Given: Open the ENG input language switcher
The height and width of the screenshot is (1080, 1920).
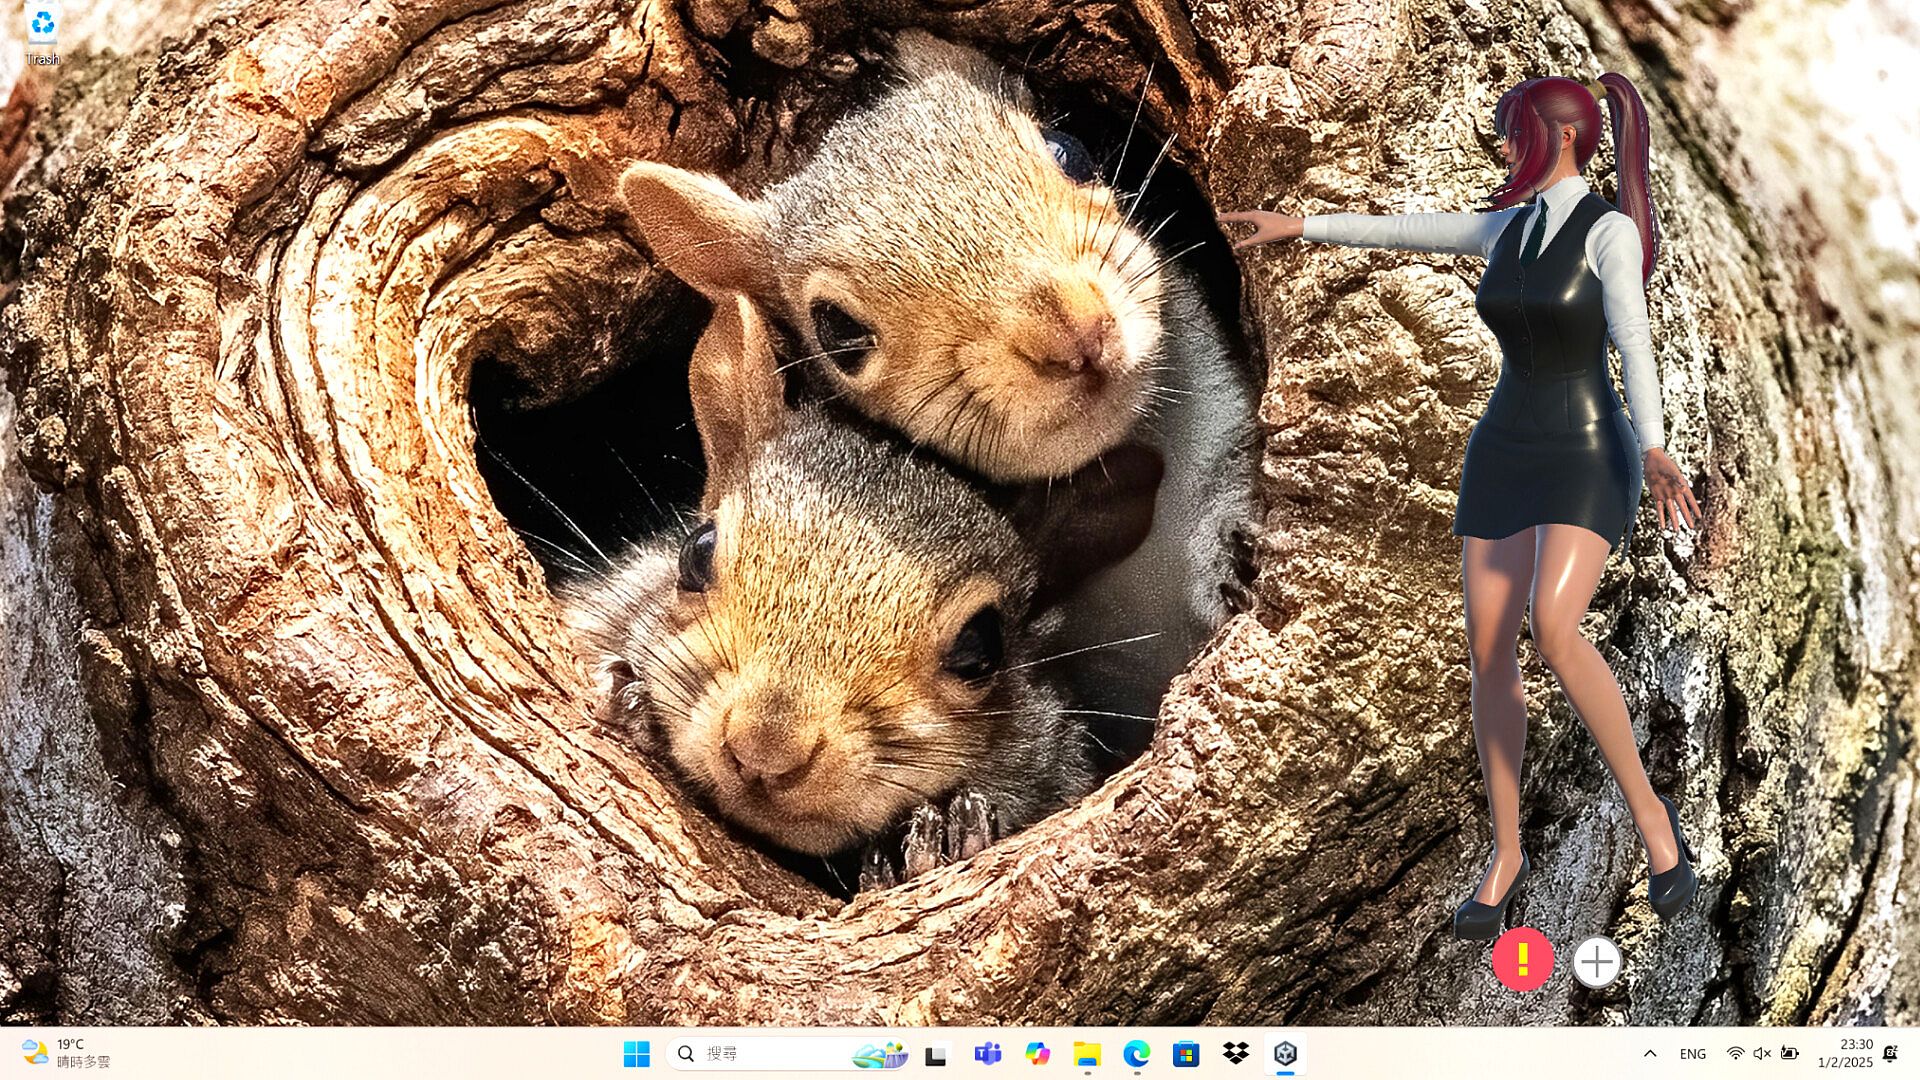Looking at the screenshot, I should click(1693, 1054).
